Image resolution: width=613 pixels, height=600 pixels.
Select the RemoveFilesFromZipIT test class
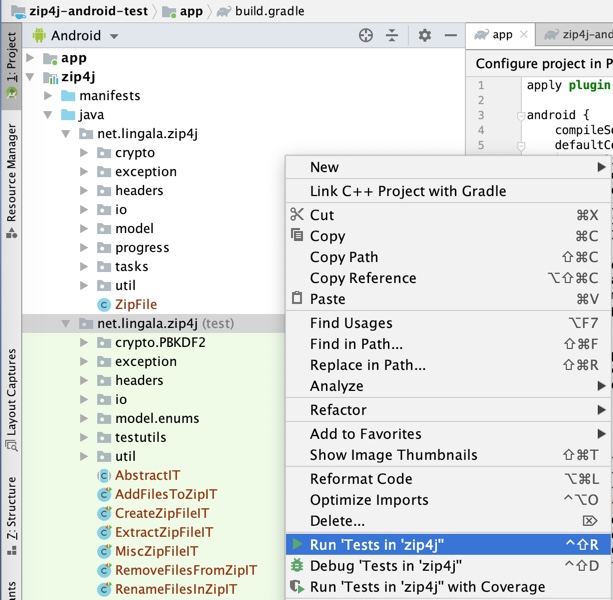(177, 570)
